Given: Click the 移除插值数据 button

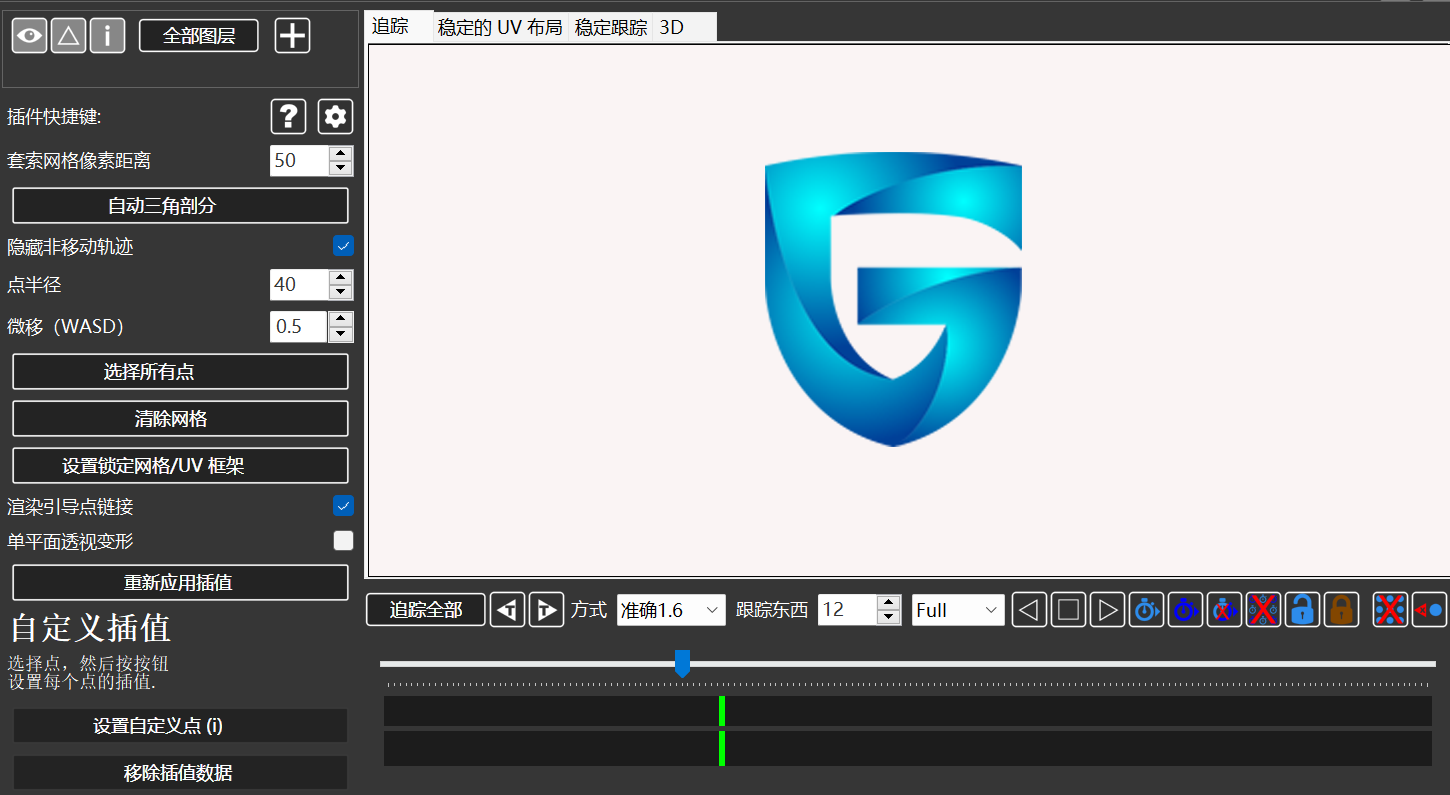Looking at the screenshot, I should coord(180,773).
